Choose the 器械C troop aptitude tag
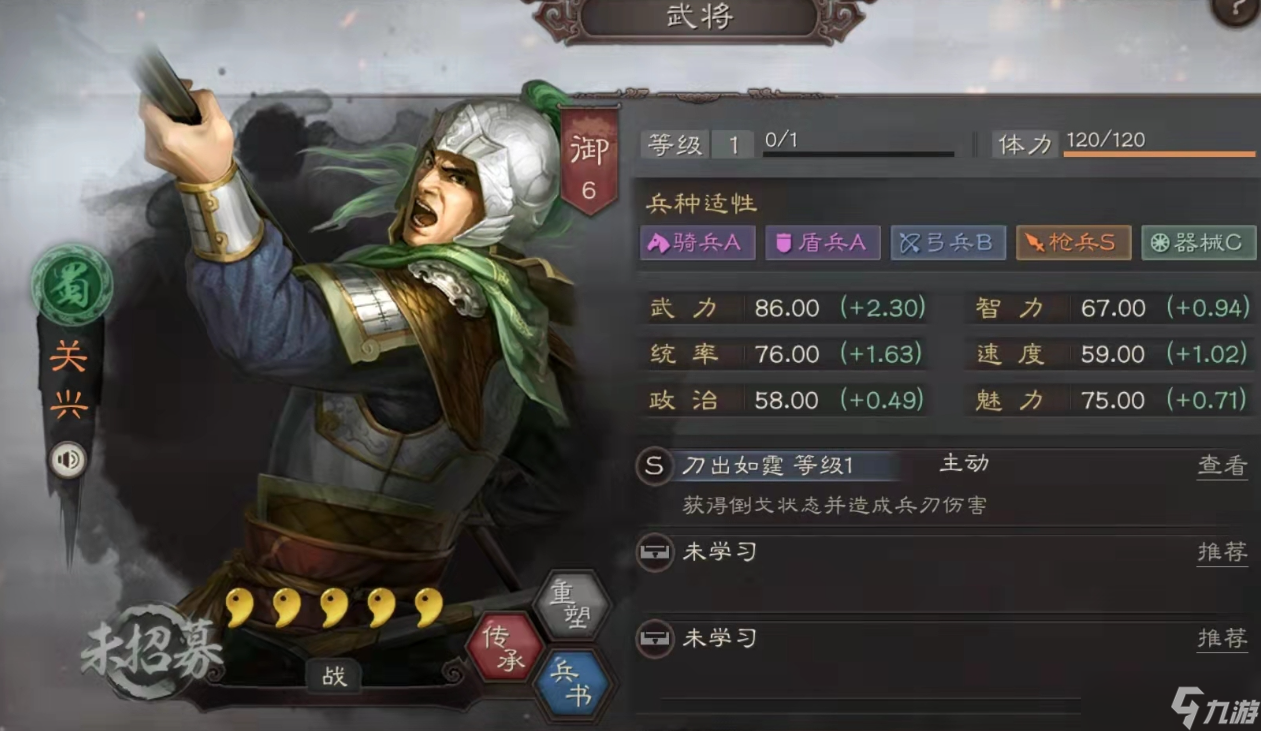1261x731 pixels. tap(1199, 243)
